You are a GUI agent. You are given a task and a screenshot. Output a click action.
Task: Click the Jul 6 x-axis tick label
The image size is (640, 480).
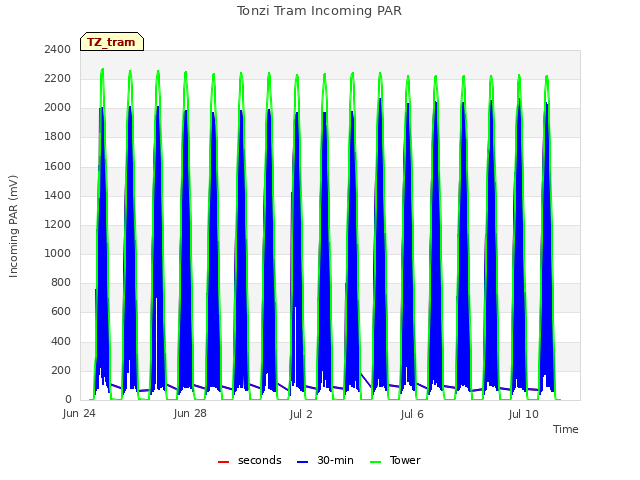click(412, 414)
